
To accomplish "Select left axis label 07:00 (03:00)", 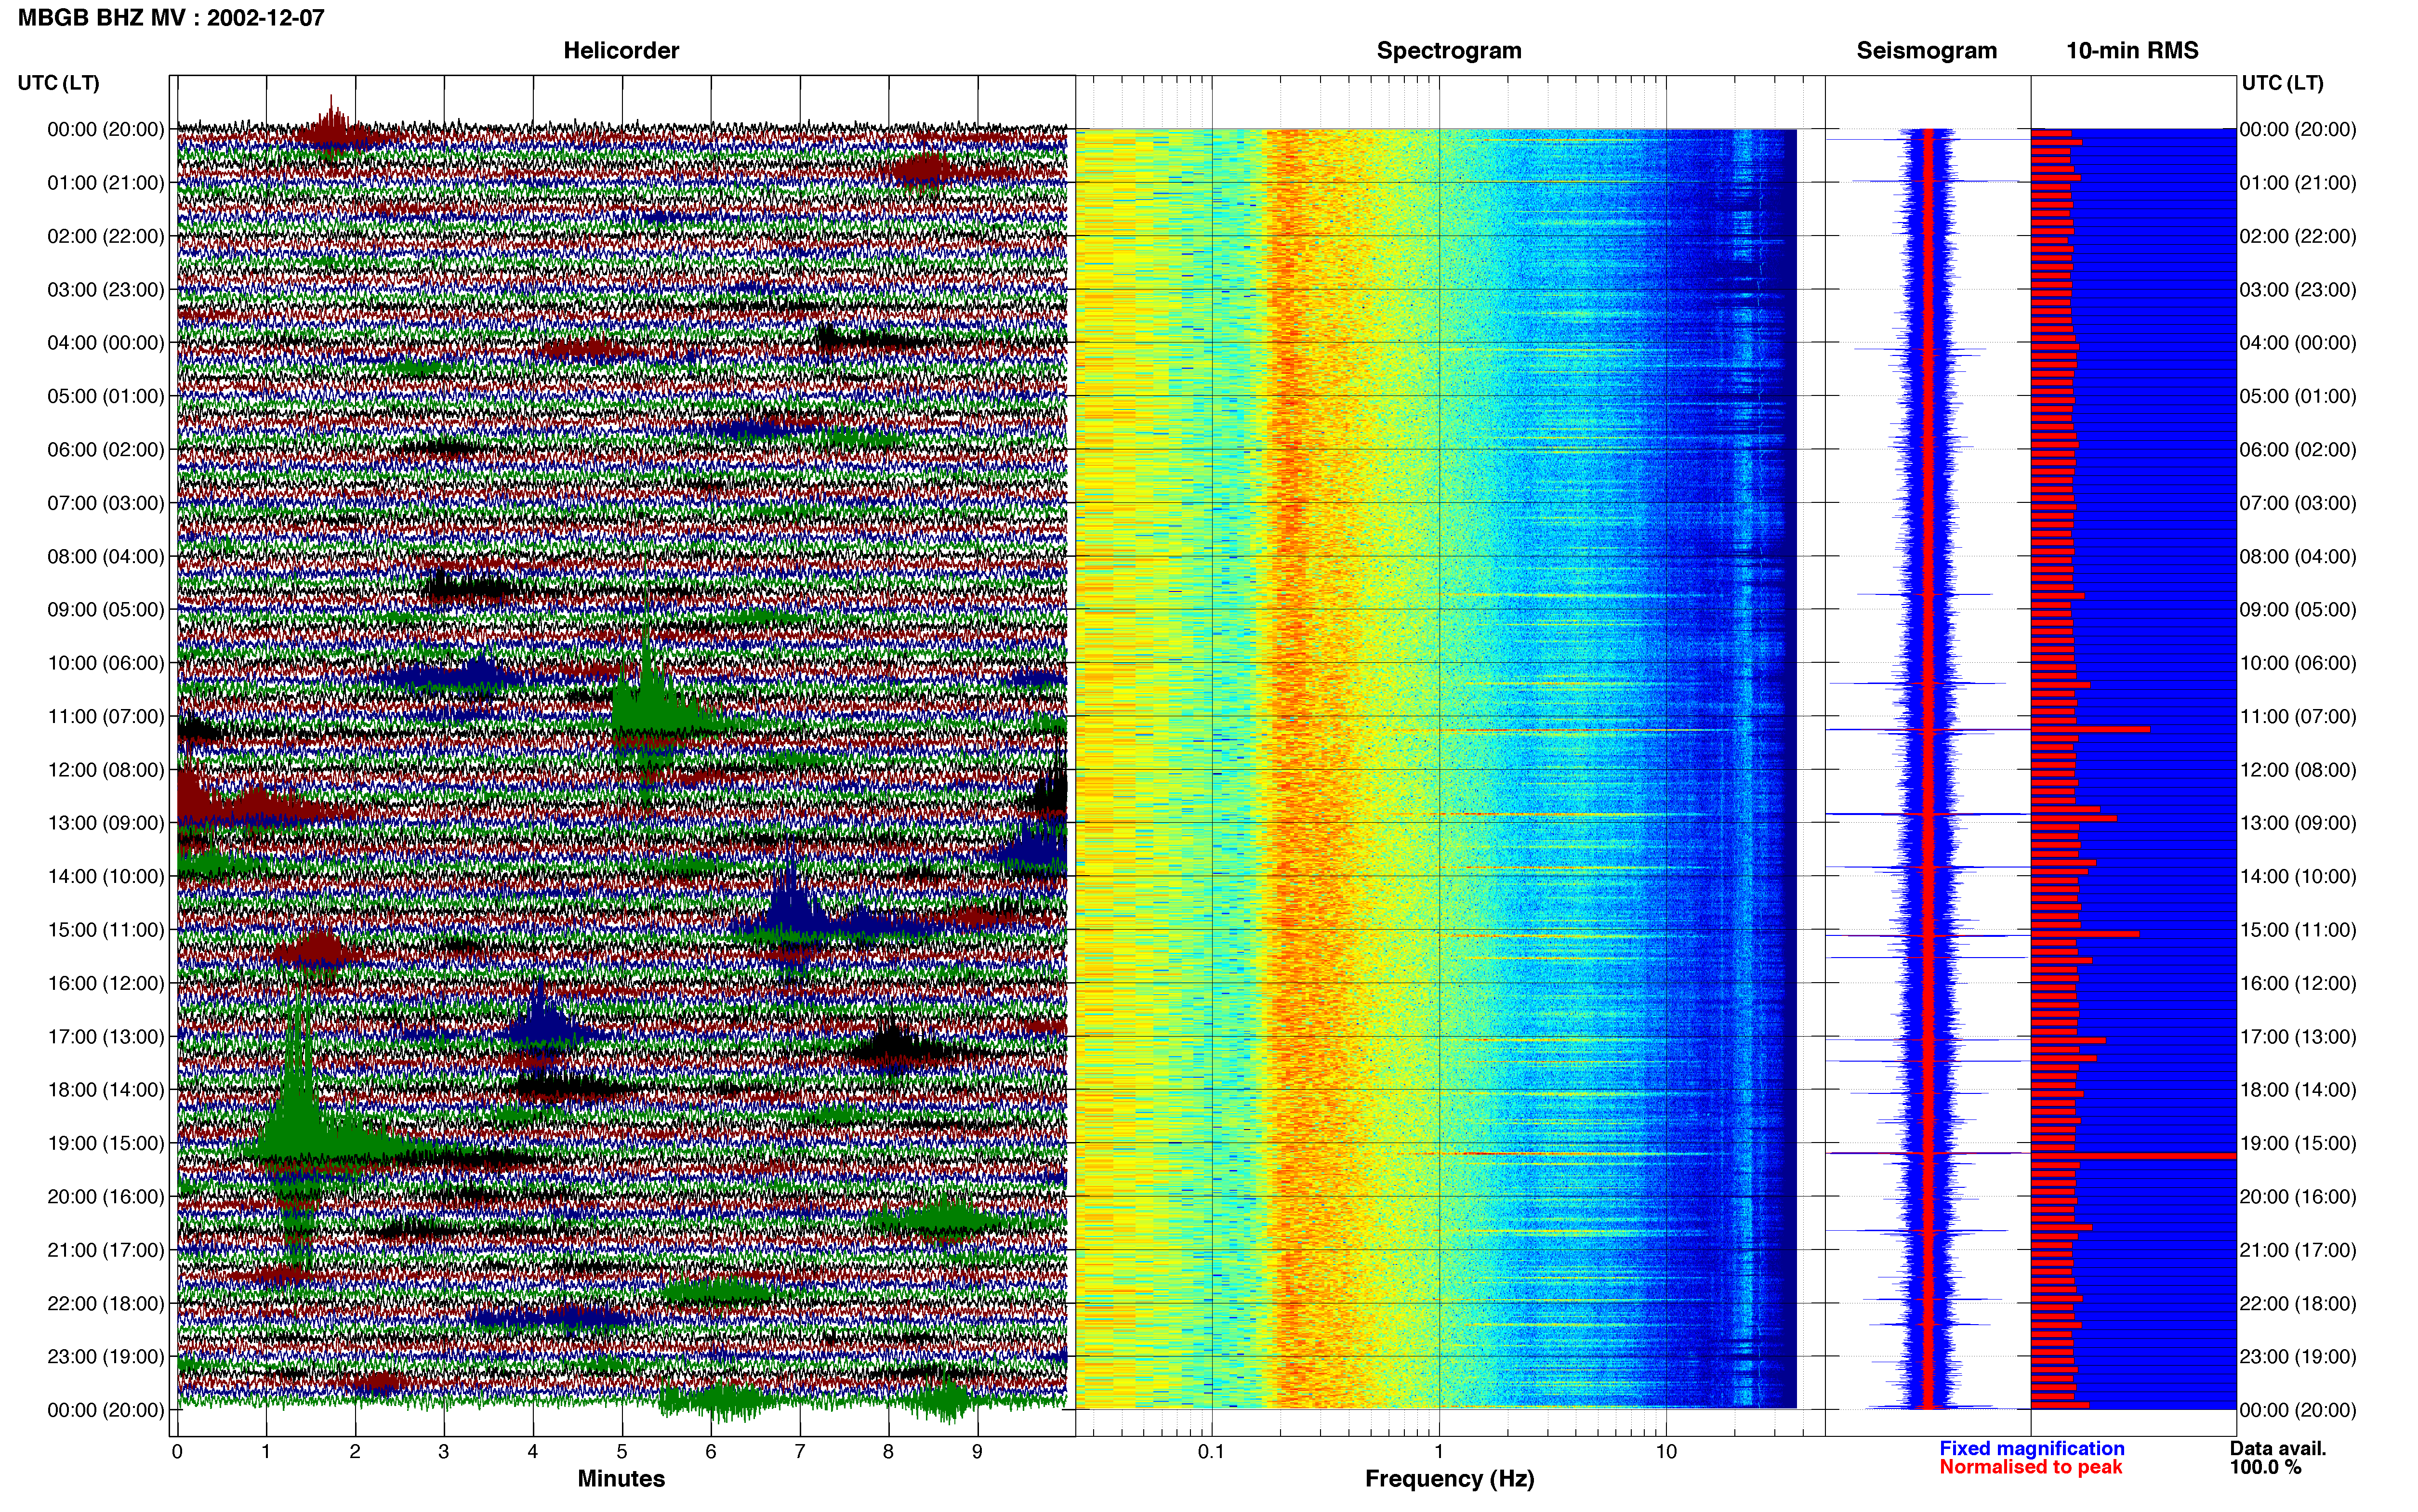I will (x=106, y=503).
